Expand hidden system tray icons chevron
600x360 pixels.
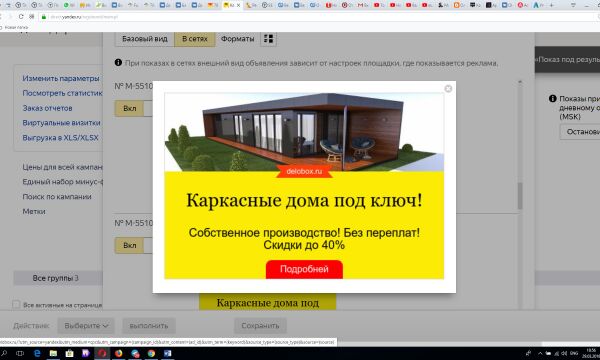[540, 353]
